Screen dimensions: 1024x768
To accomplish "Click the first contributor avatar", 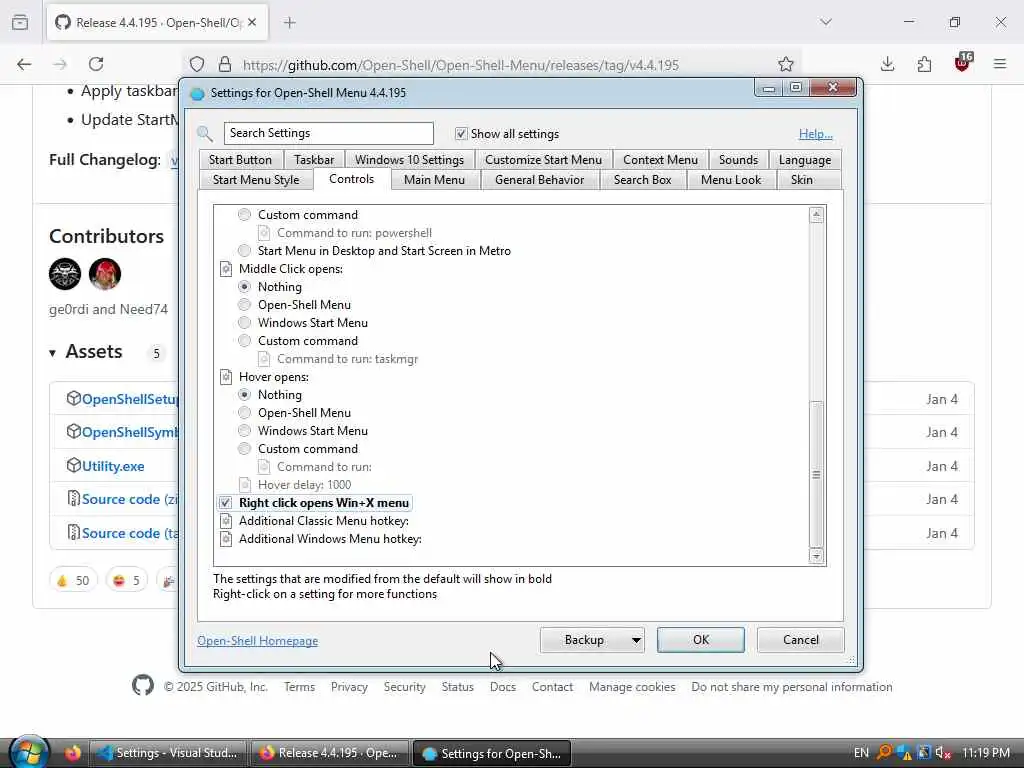I will (x=65, y=274).
